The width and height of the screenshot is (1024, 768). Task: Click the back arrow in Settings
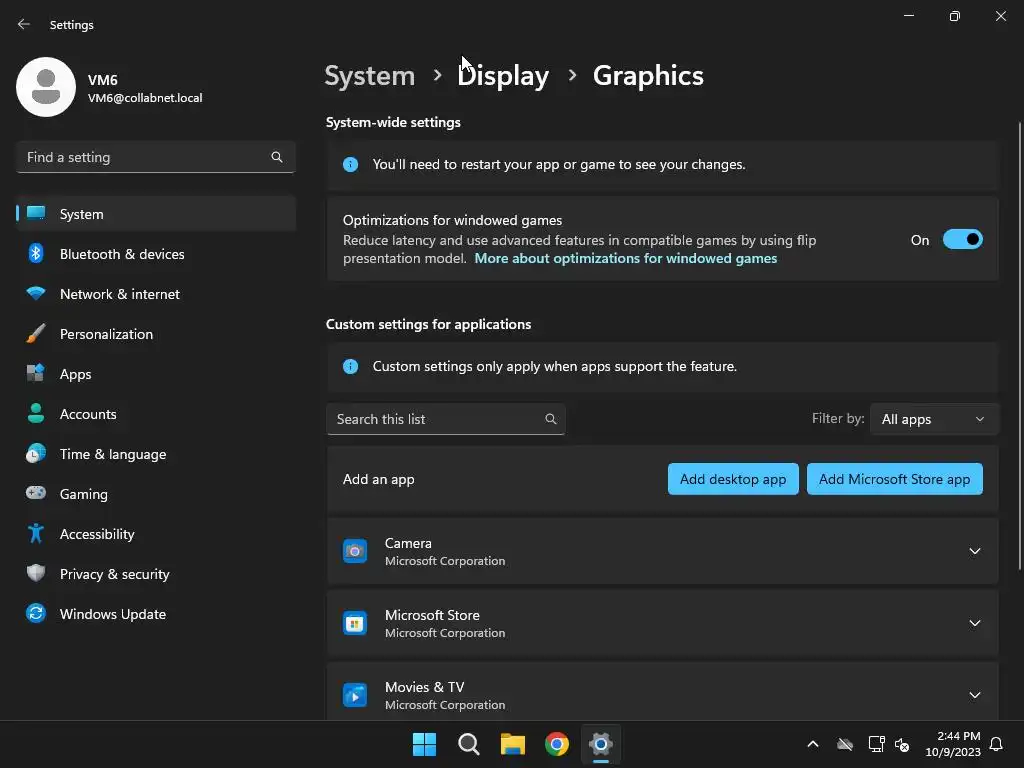(x=24, y=24)
